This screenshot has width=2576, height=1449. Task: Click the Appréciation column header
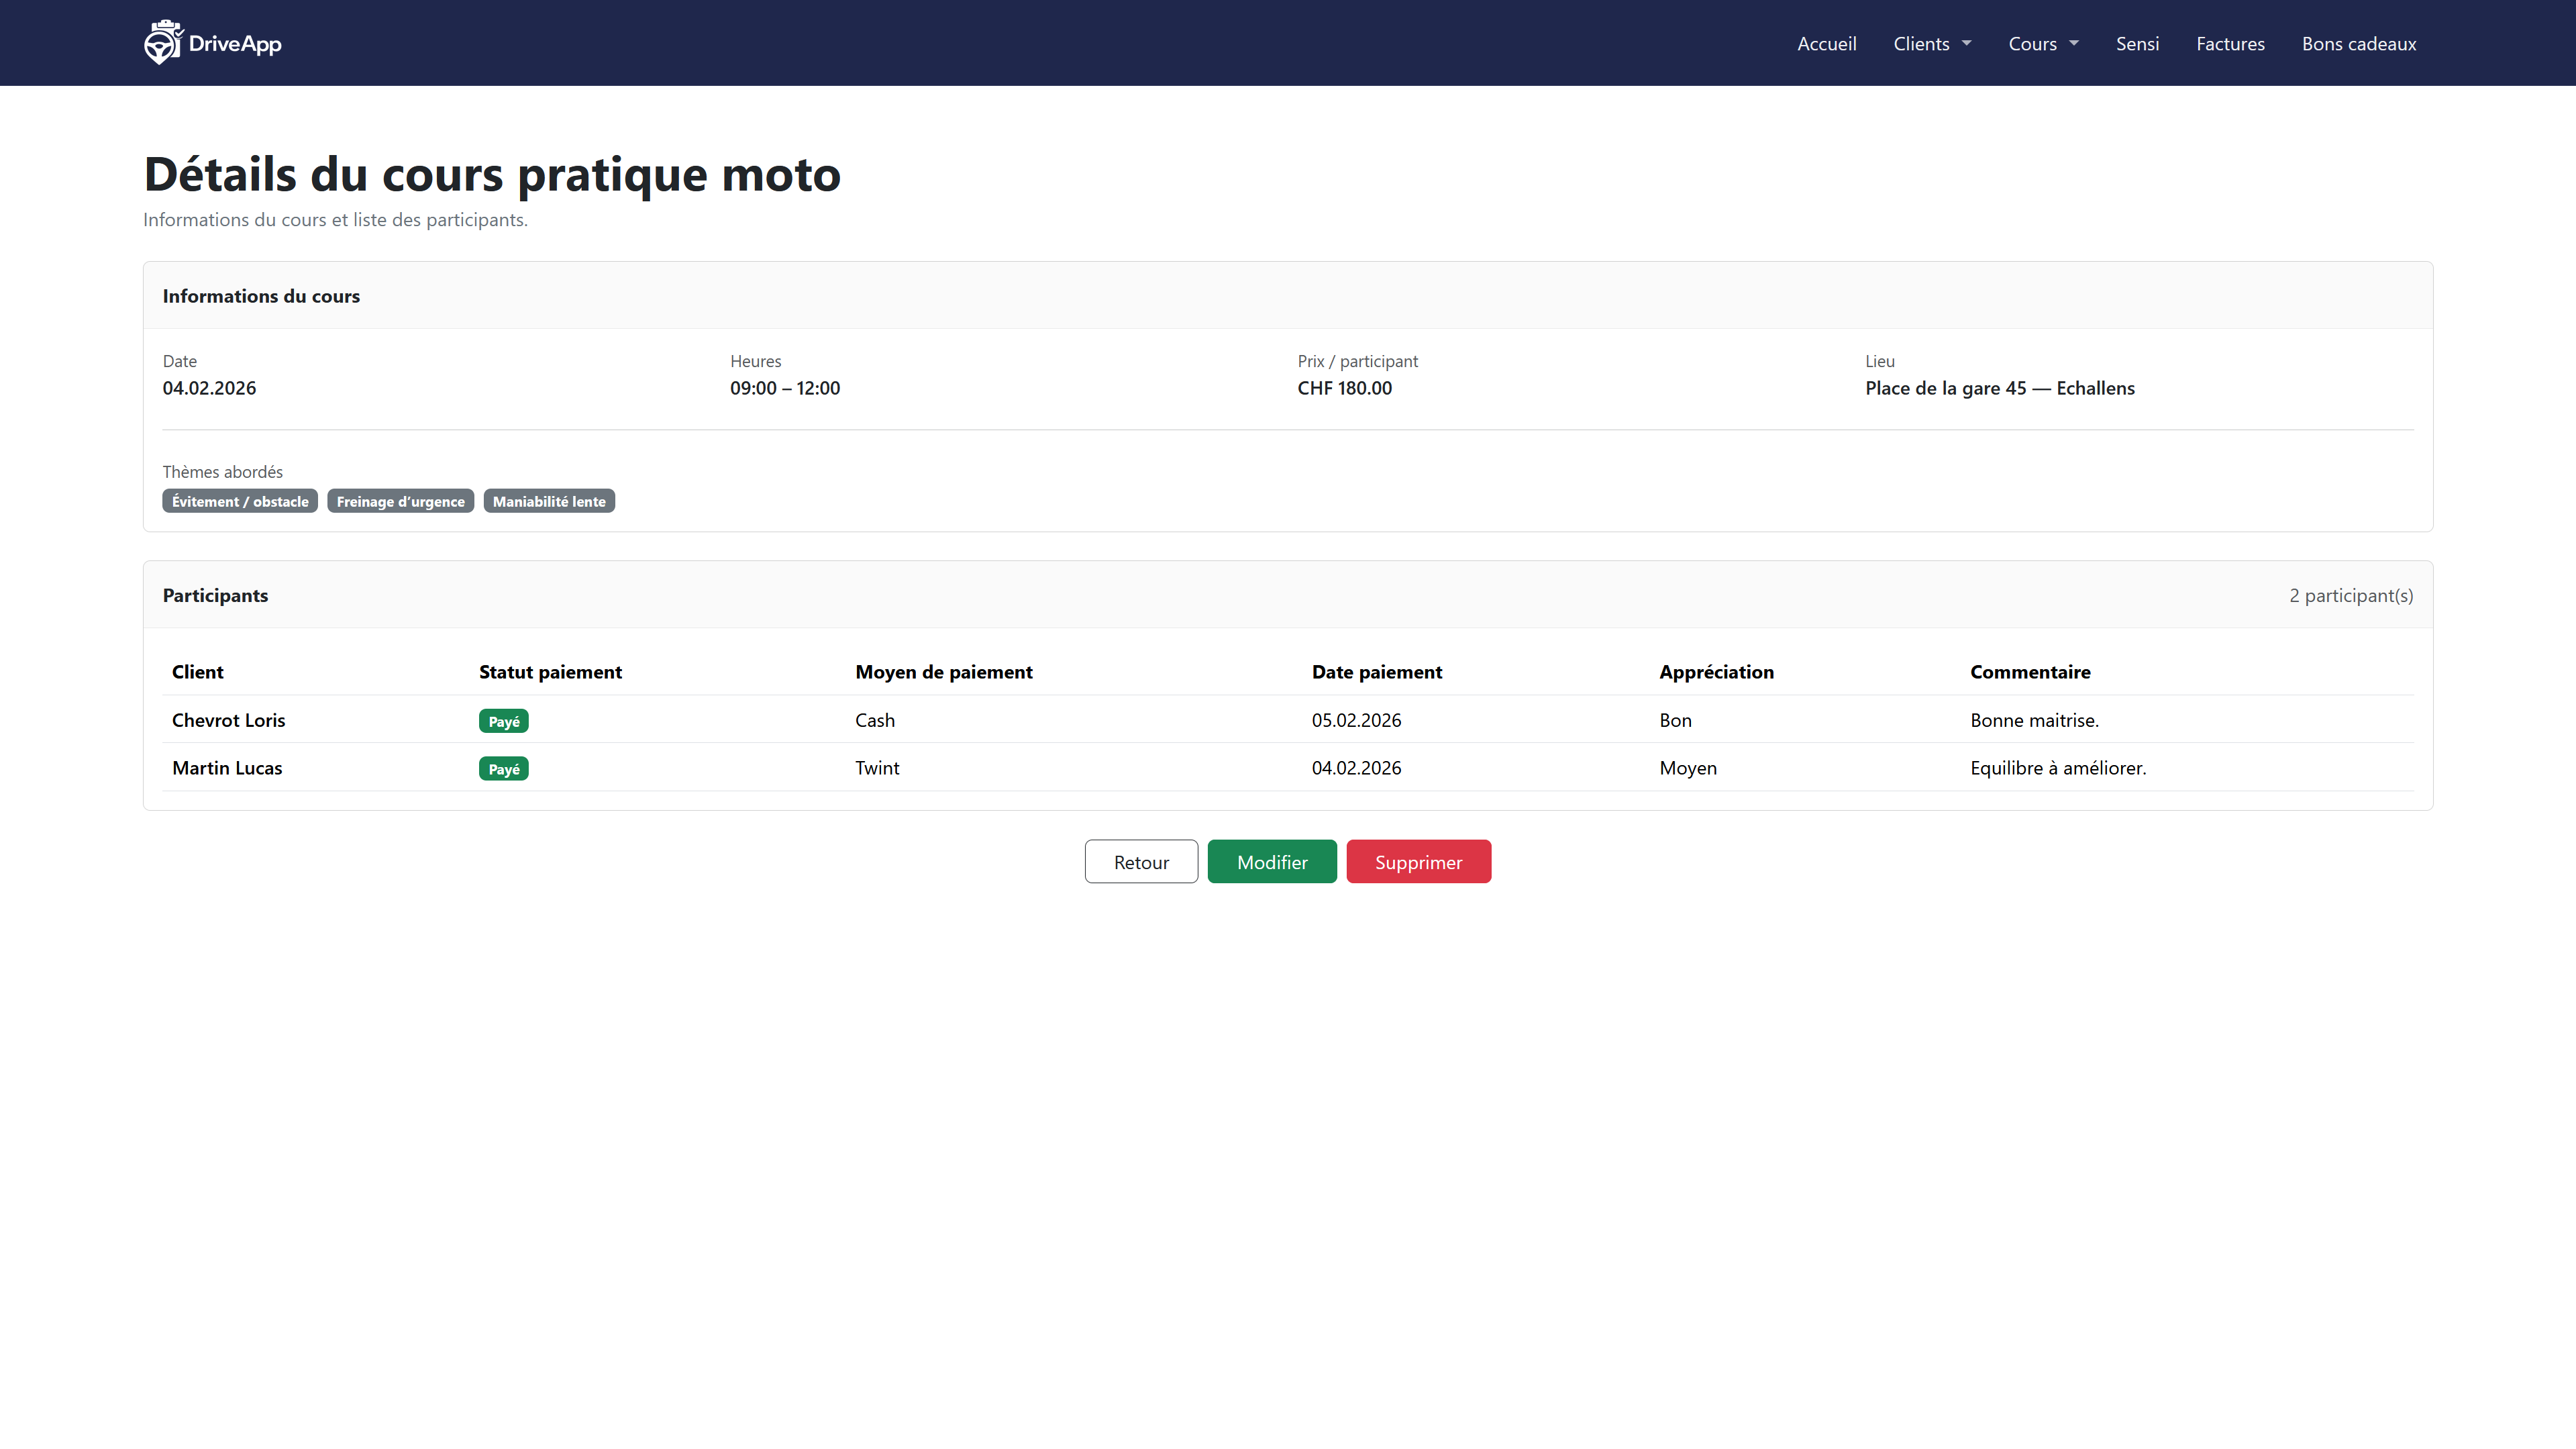pyautogui.click(x=1716, y=672)
